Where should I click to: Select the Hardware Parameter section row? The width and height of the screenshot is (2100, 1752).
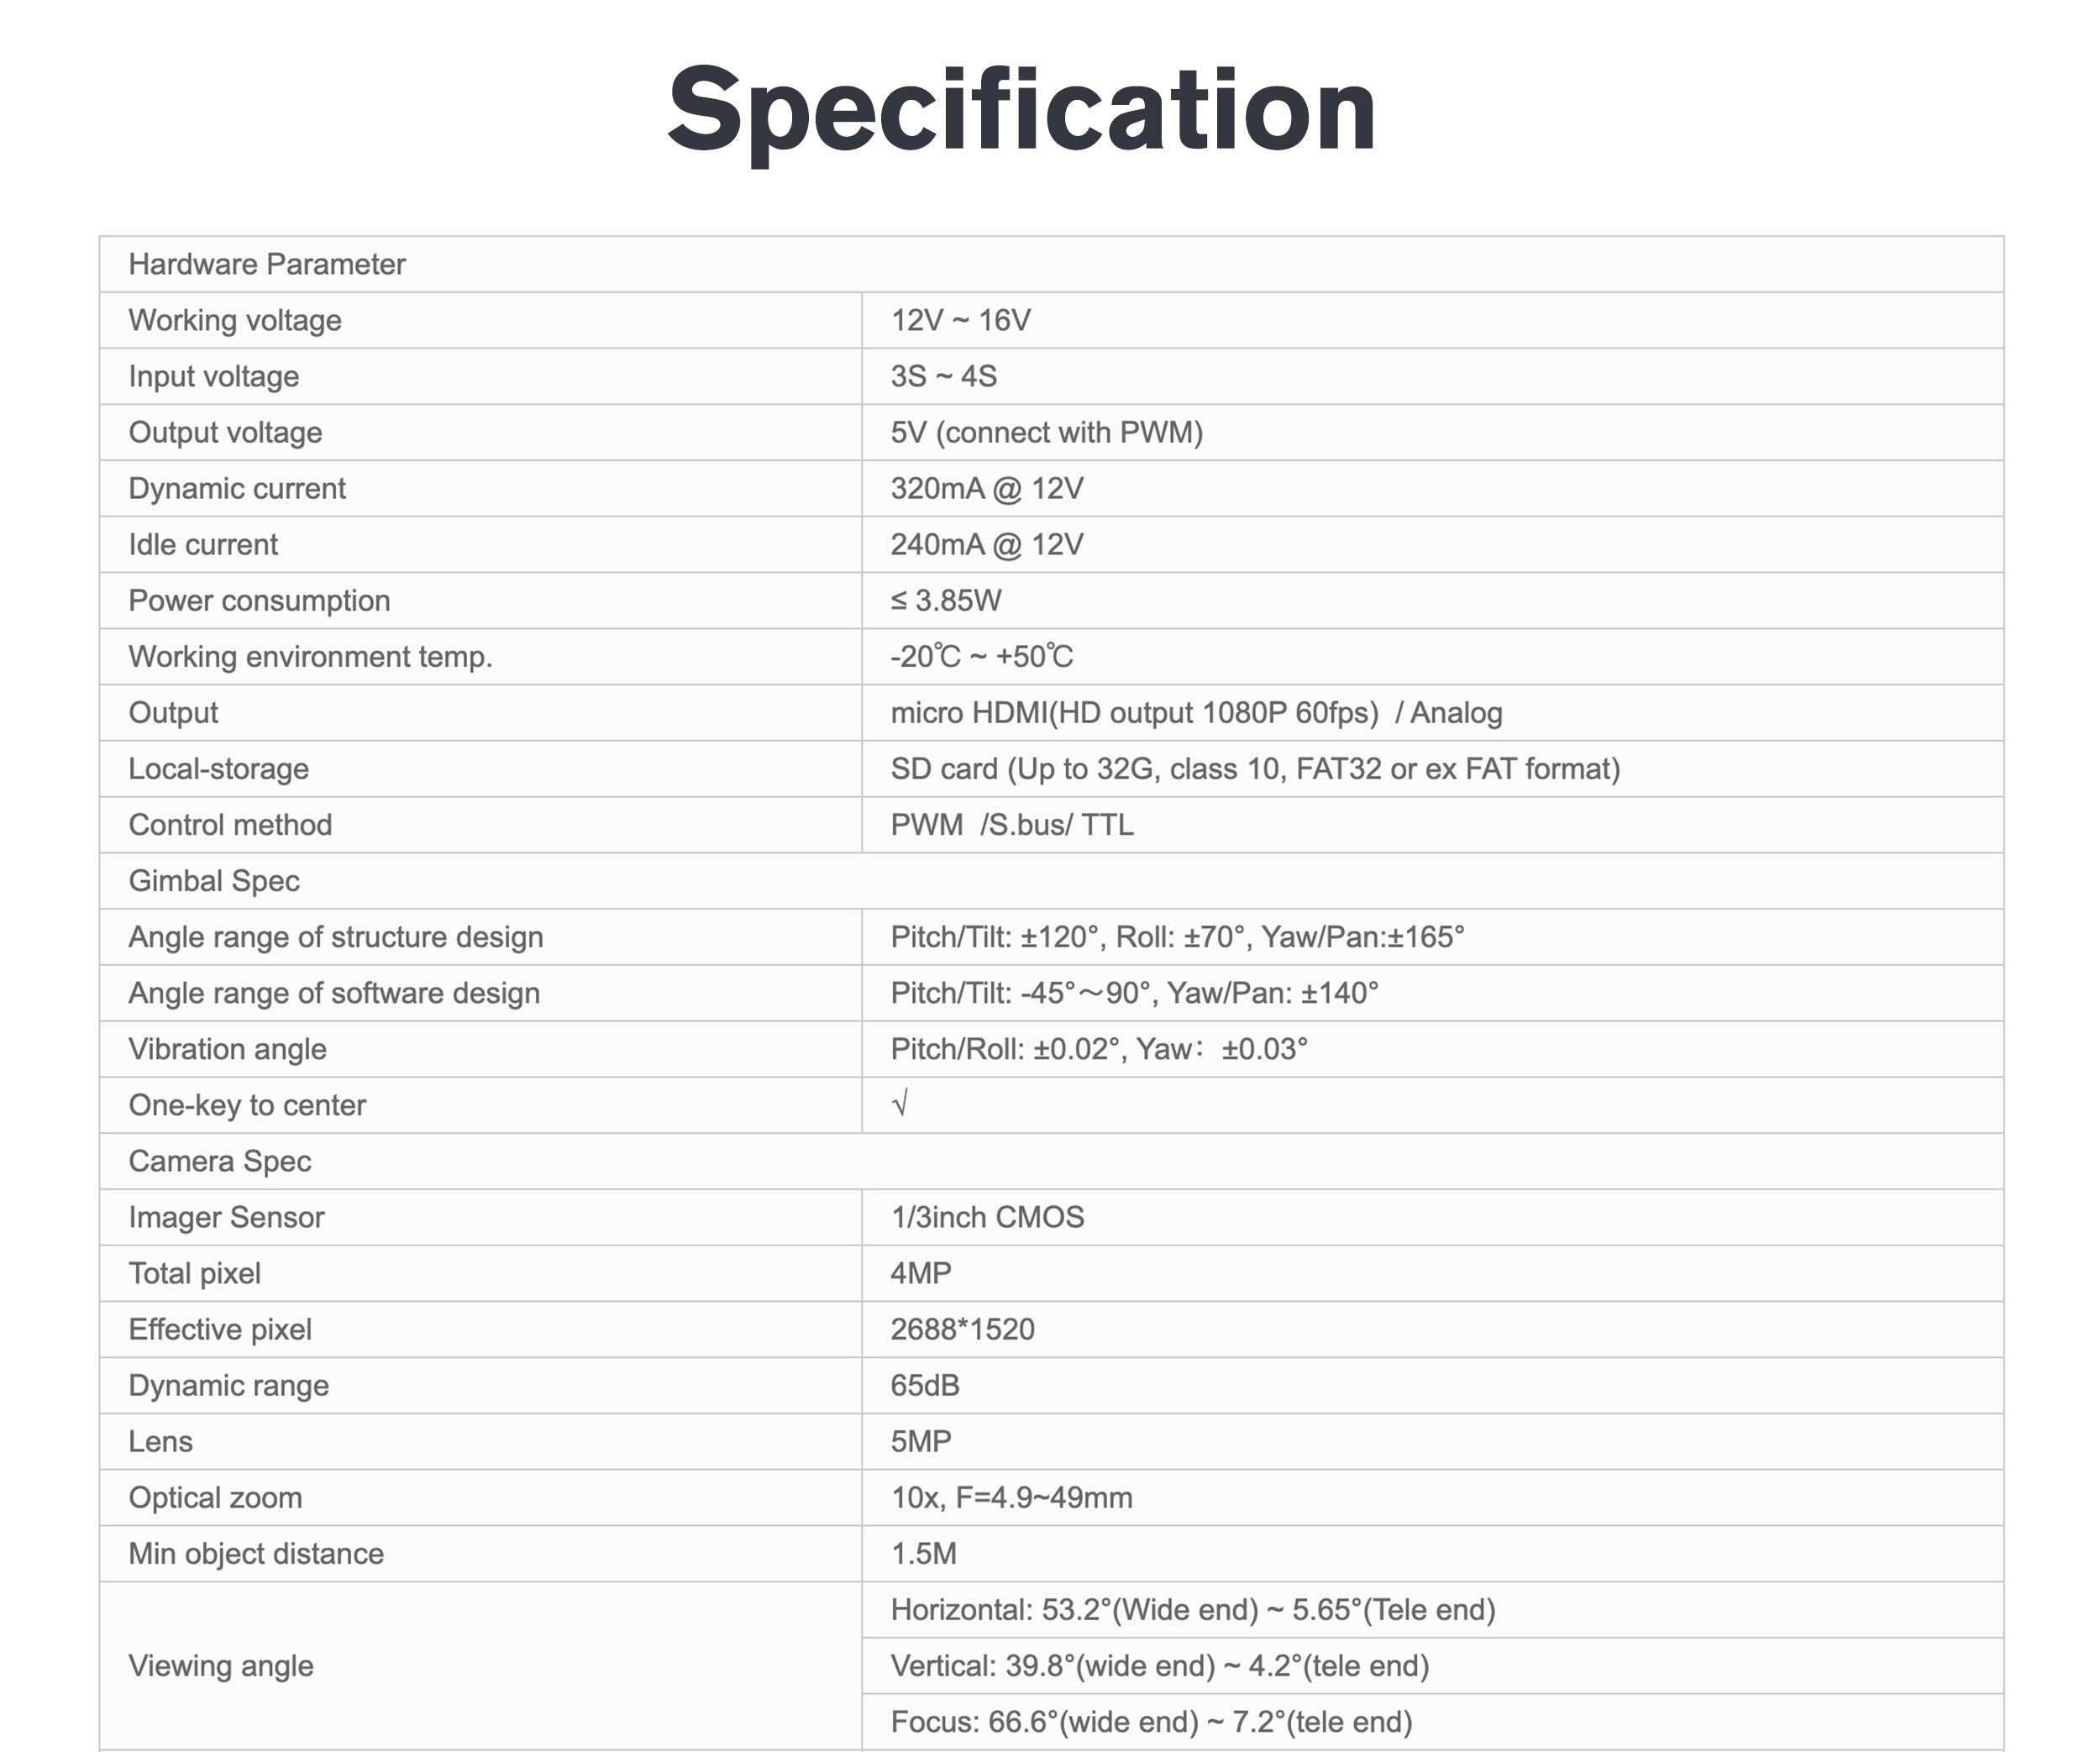1051,264
